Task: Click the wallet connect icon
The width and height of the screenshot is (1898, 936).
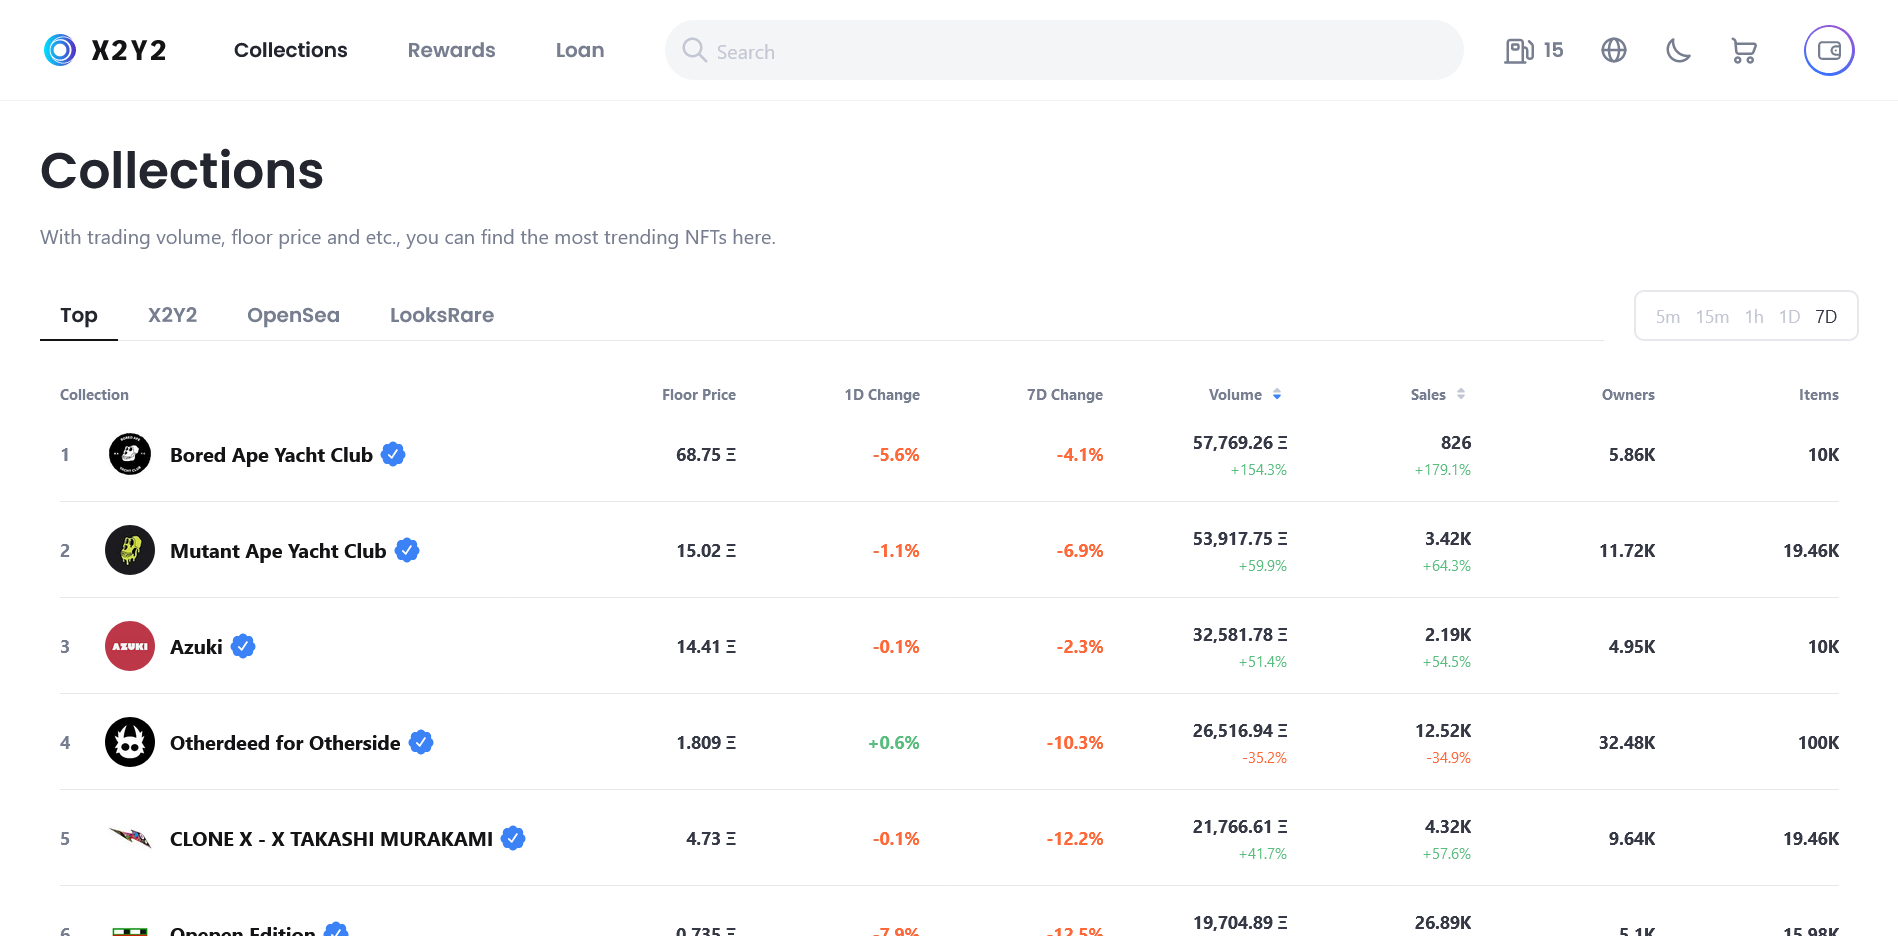Action: [x=1829, y=50]
